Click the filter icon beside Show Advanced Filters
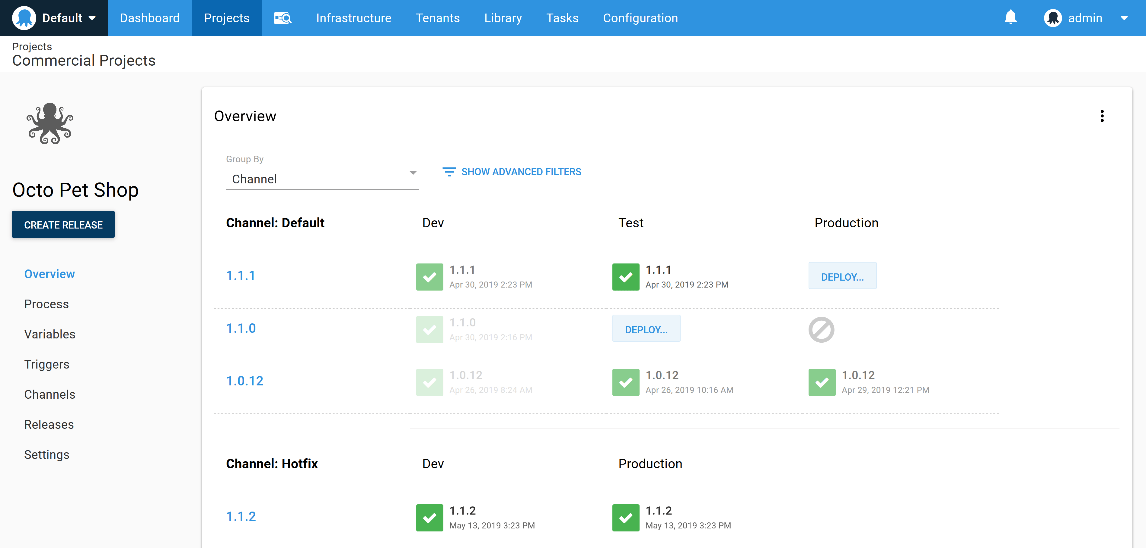Screen dimensions: 1146x548 click(x=449, y=172)
